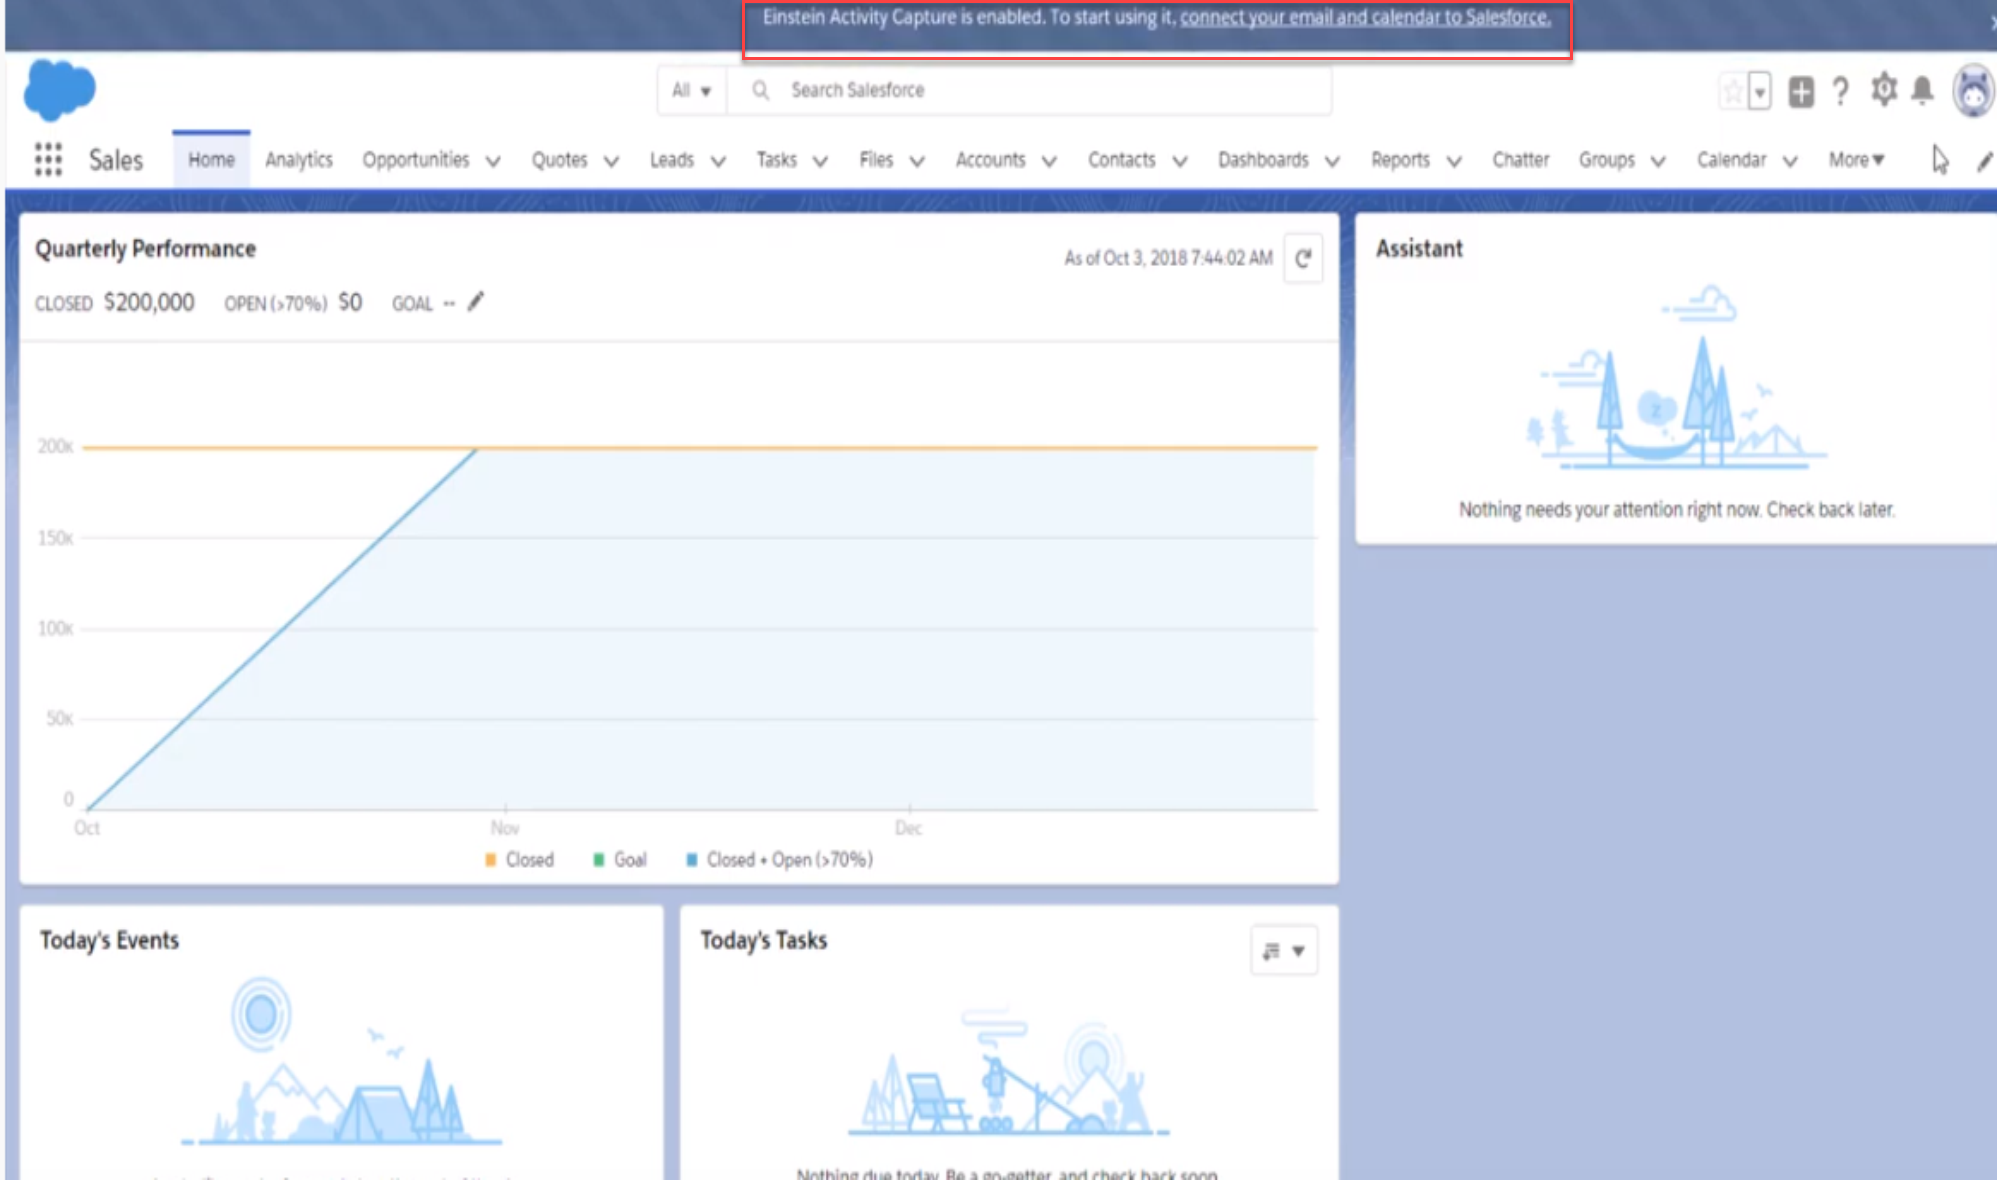Open the Chatter tab
Screen dimensions: 1997x1180
1520,160
